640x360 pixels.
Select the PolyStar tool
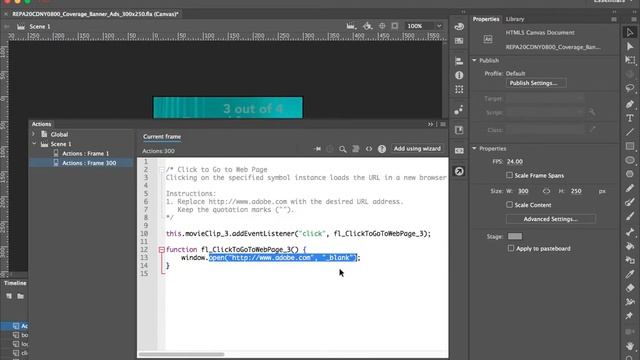pos(630,174)
